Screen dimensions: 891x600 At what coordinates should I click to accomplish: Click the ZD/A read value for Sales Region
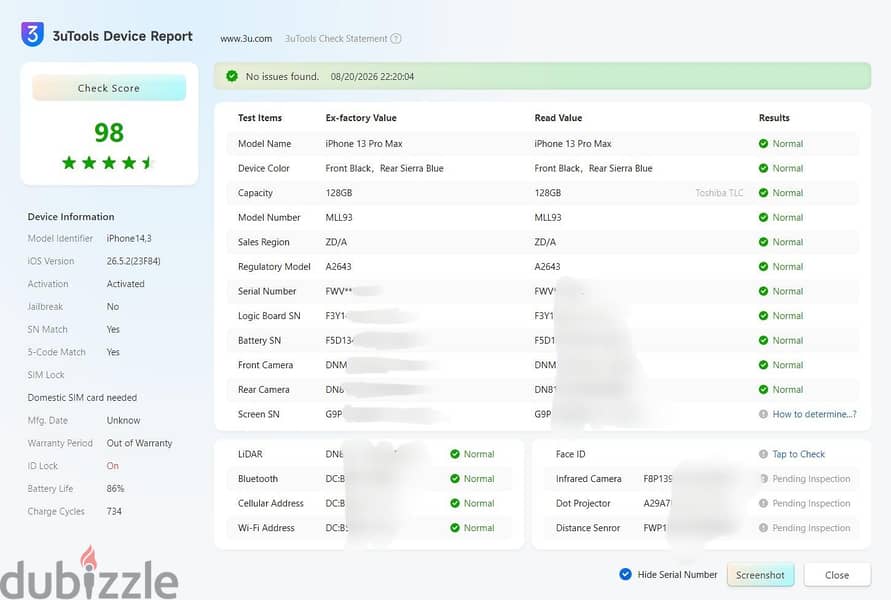click(x=545, y=242)
